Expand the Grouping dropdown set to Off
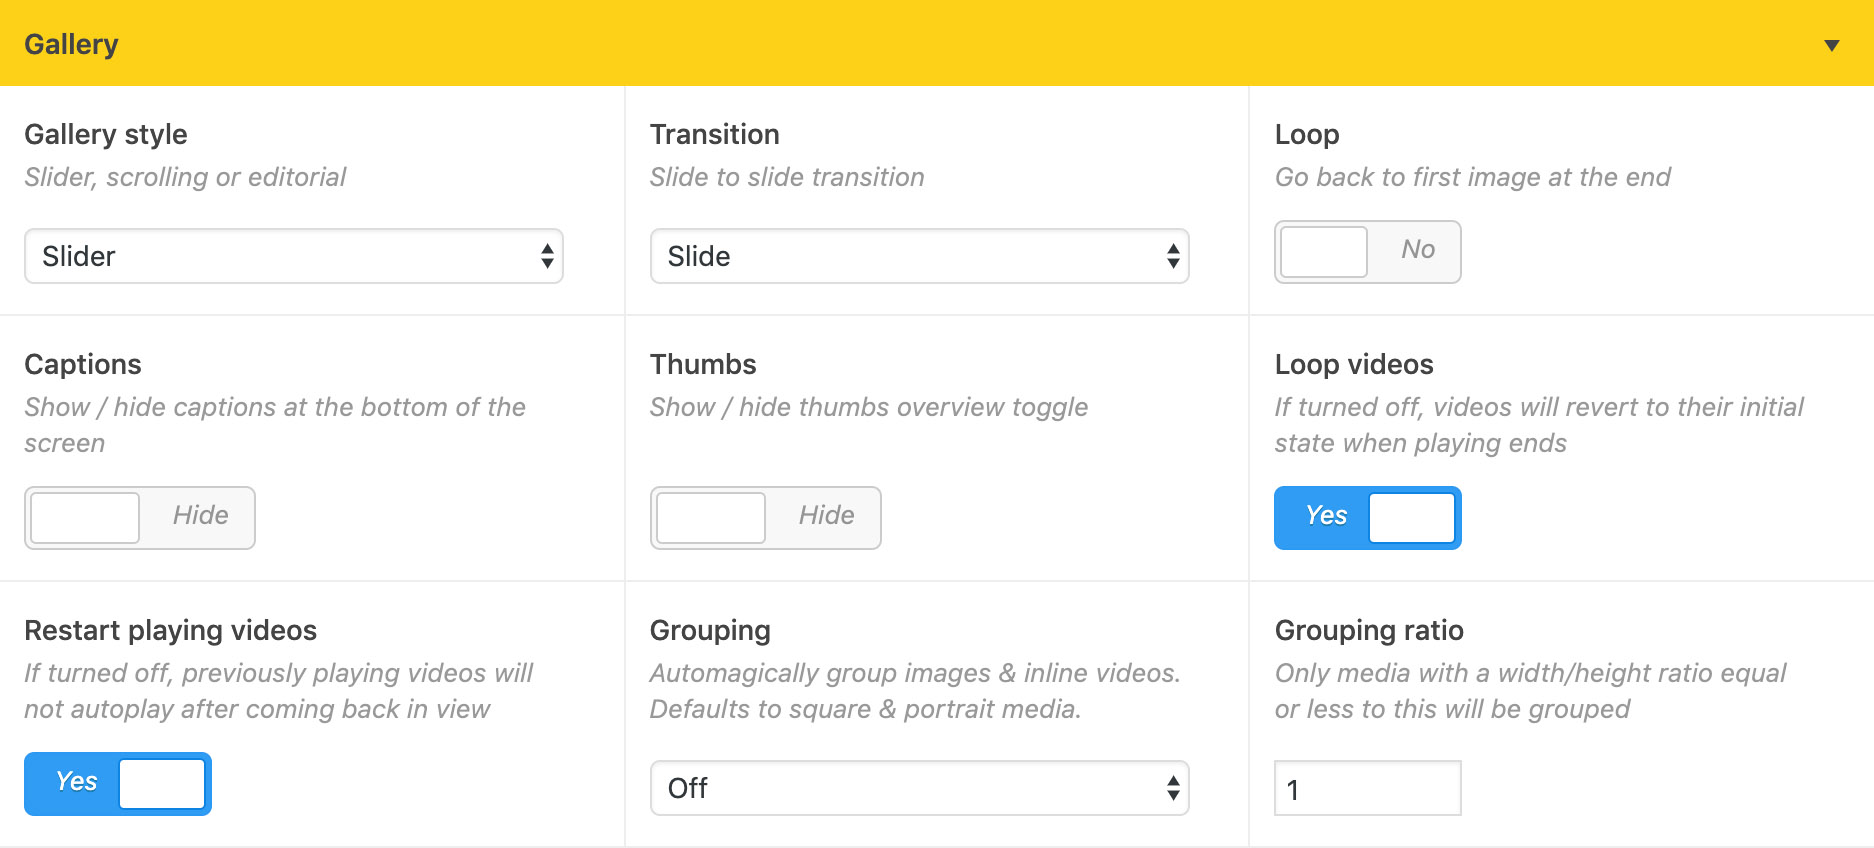Screen dimensions: 1874x848 pos(919,788)
